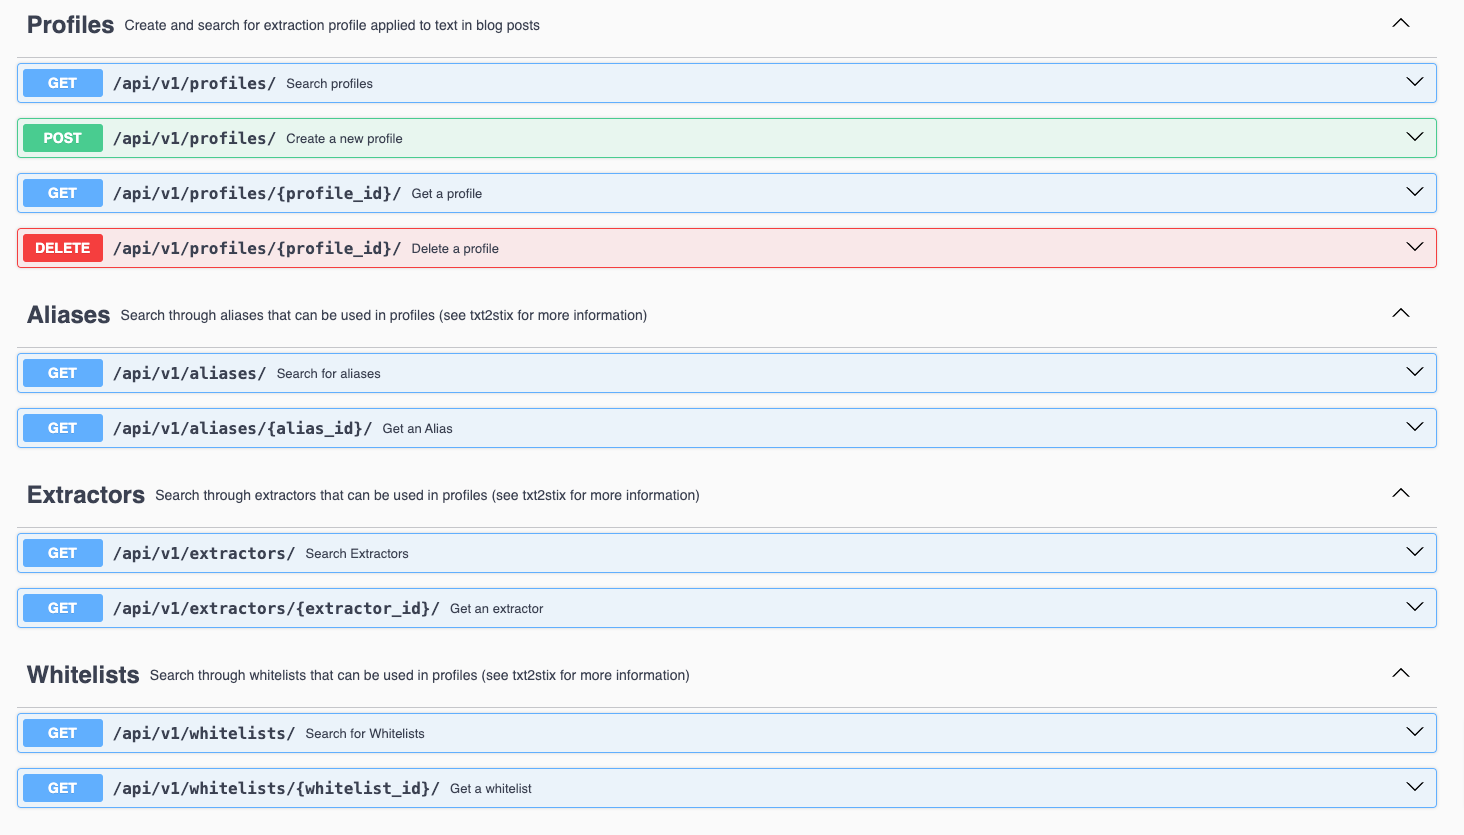Click the GET badge on /api/v1/whitelists/
This screenshot has width=1464, height=835.
coord(62,732)
